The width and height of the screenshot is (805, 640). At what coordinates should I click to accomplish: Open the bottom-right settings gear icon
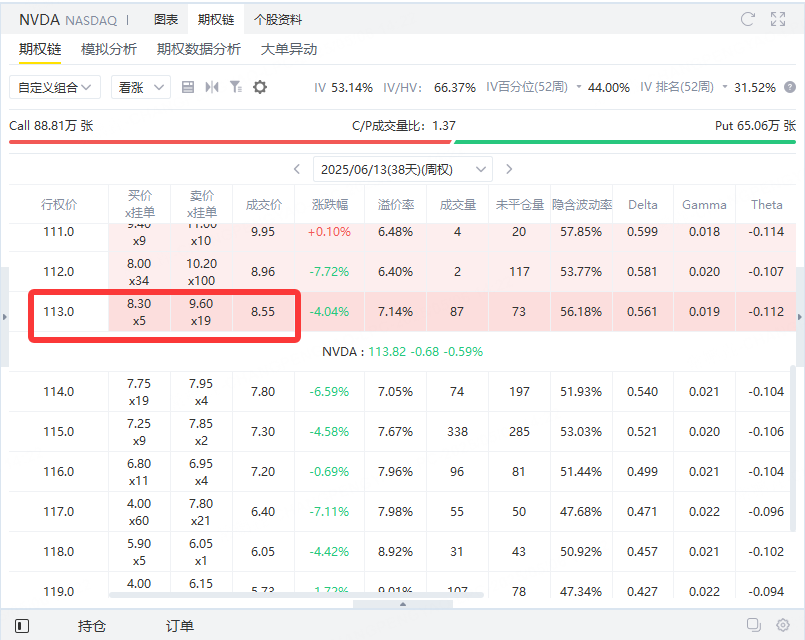pos(782,625)
